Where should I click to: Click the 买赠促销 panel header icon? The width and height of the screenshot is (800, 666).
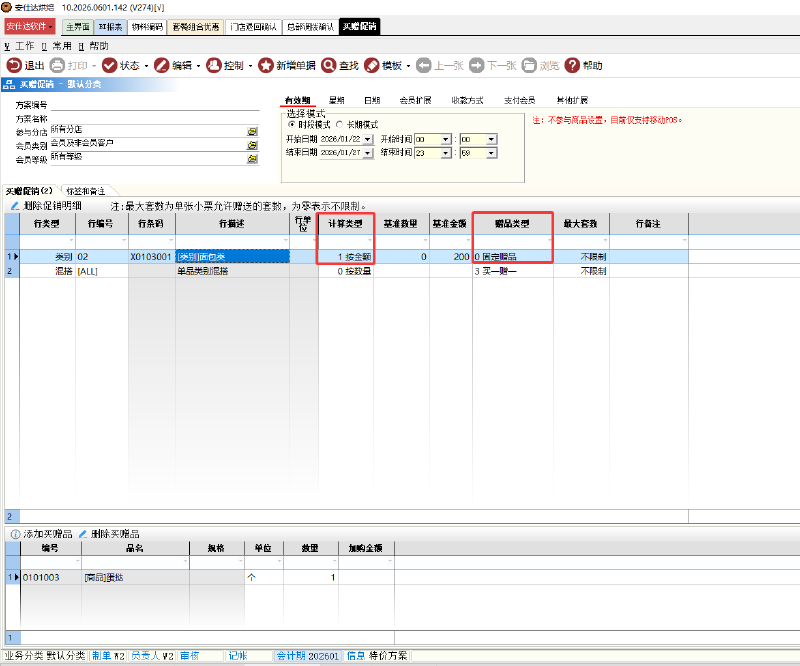[9, 84]
